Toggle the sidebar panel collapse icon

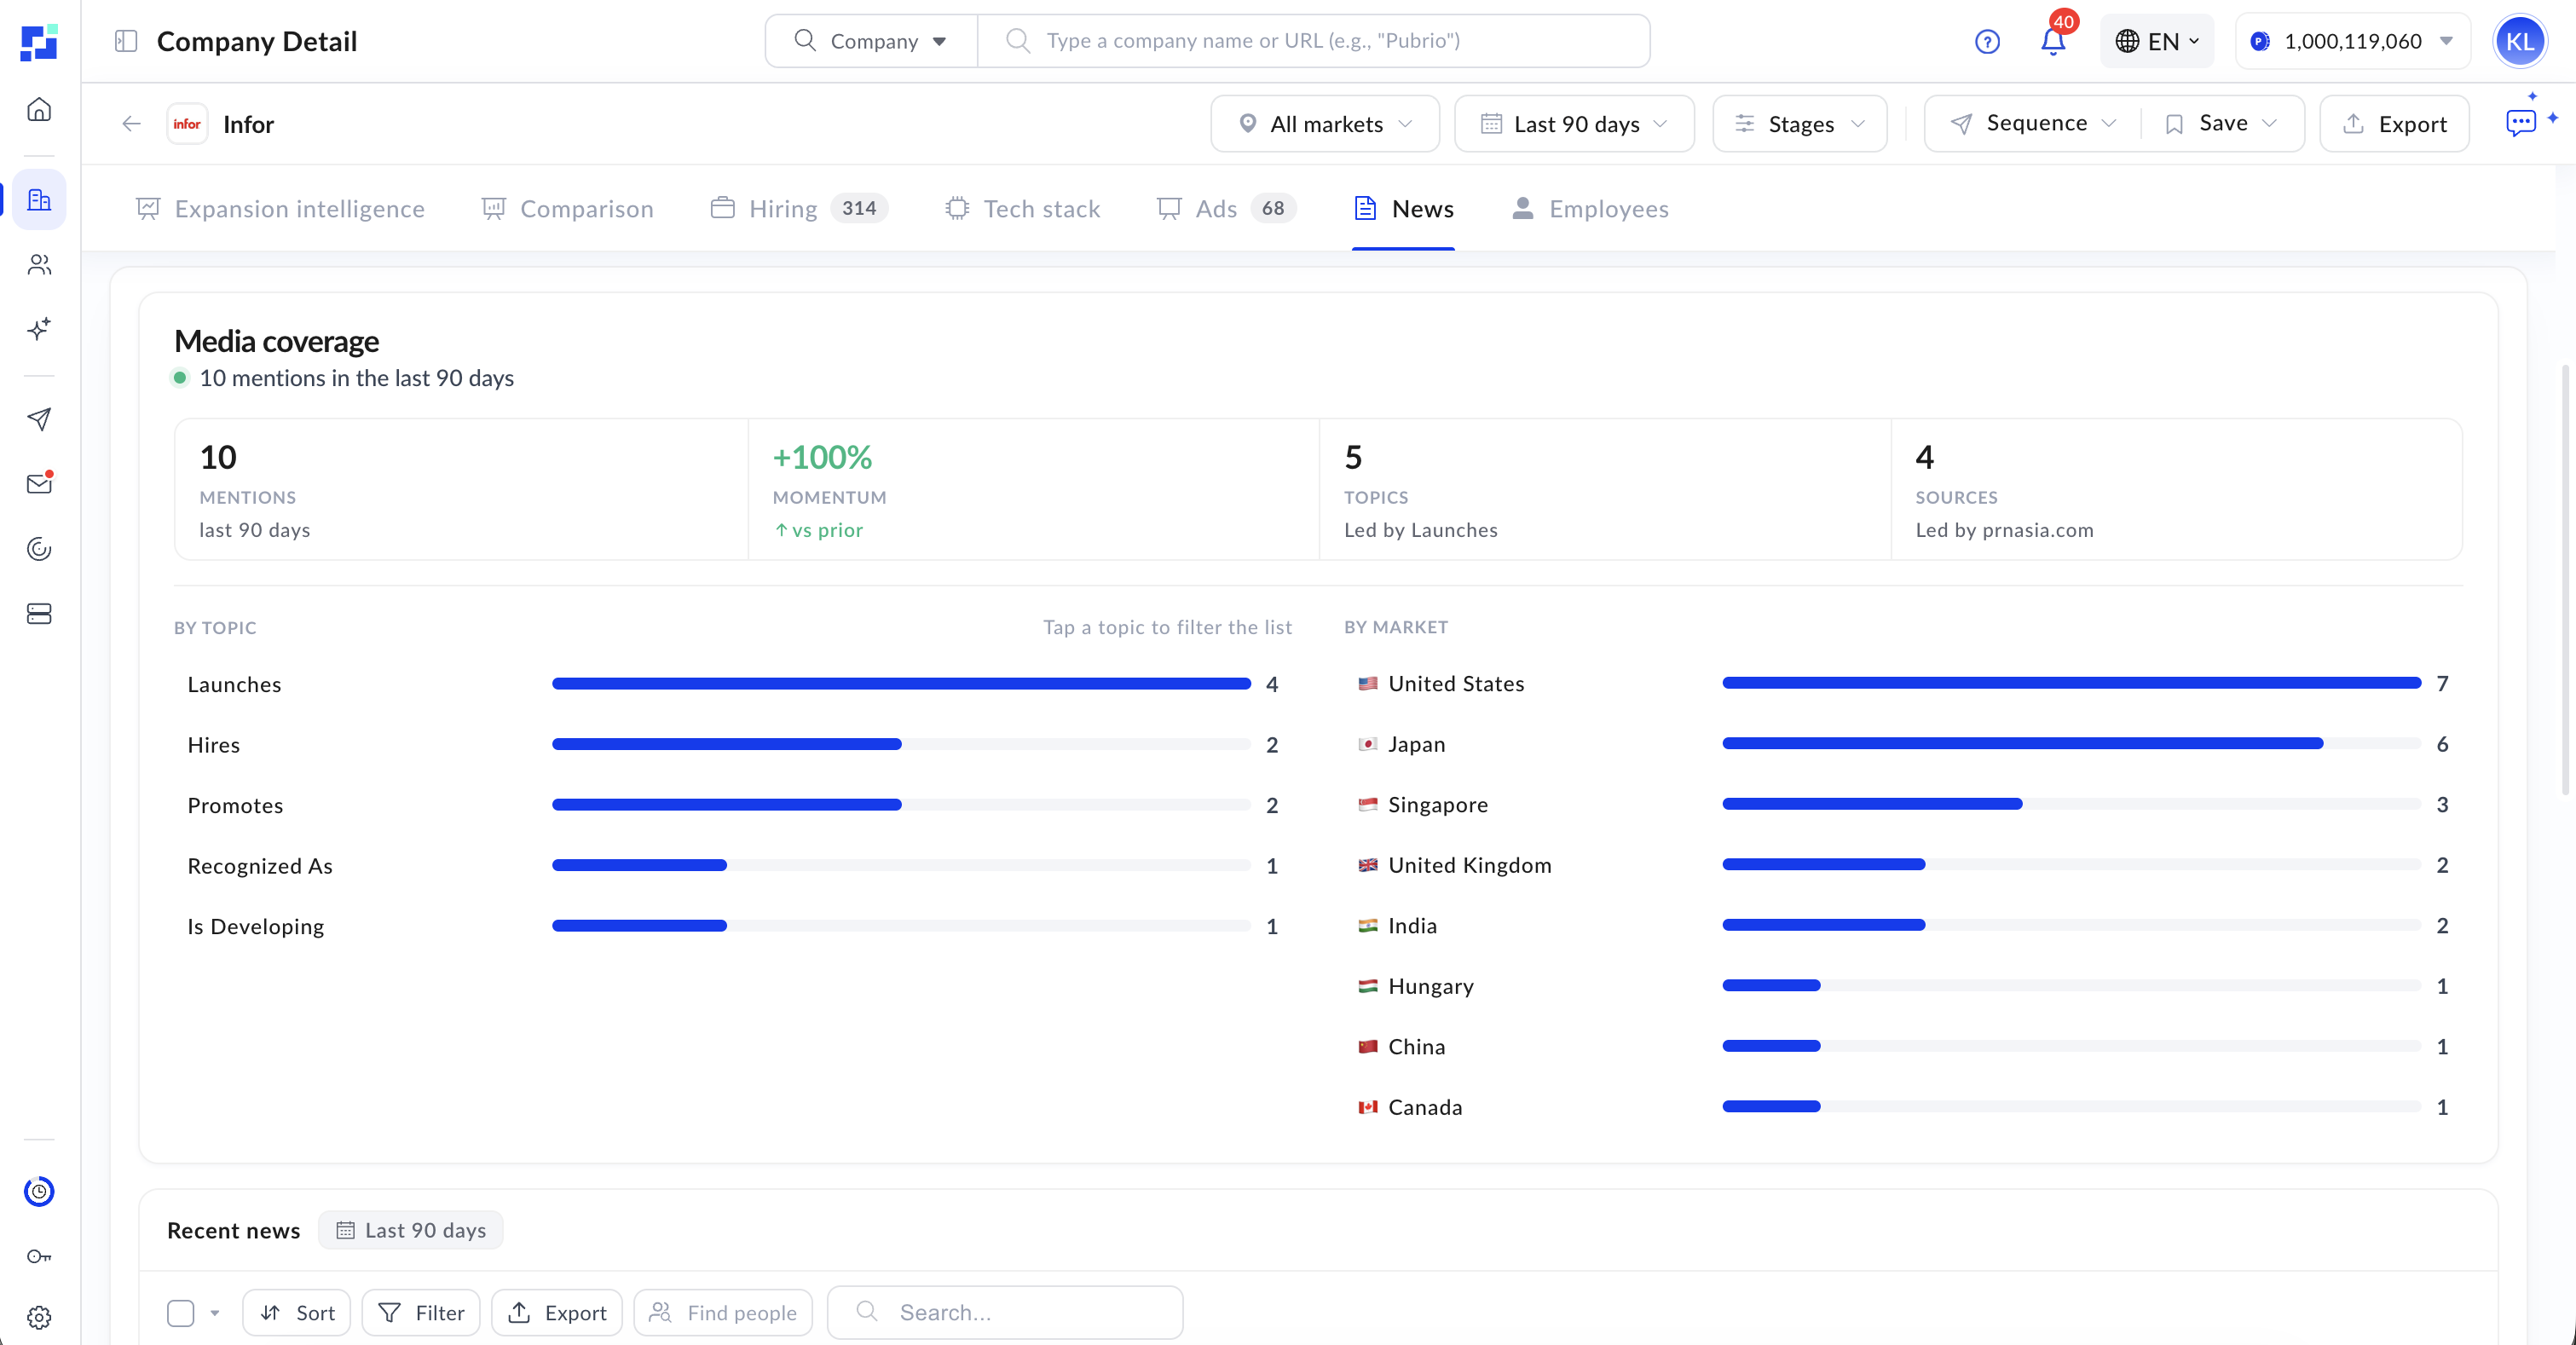point(126,41)
